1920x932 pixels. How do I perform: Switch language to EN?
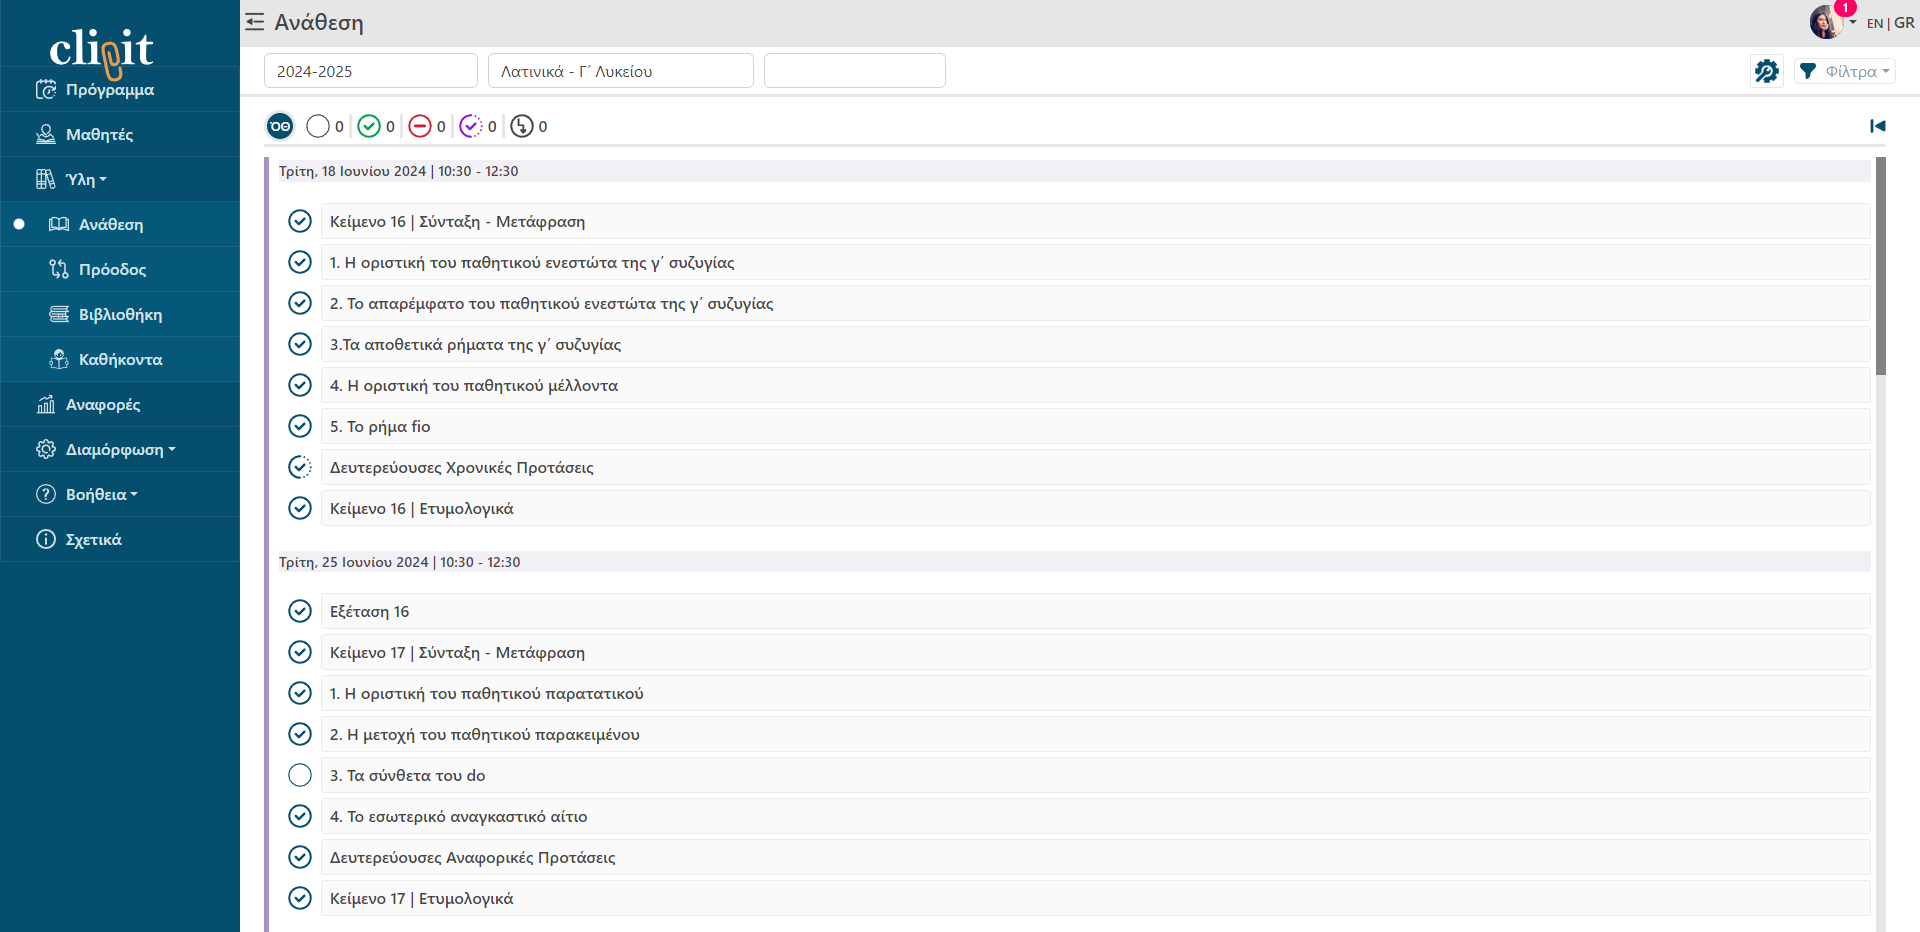1874,23
